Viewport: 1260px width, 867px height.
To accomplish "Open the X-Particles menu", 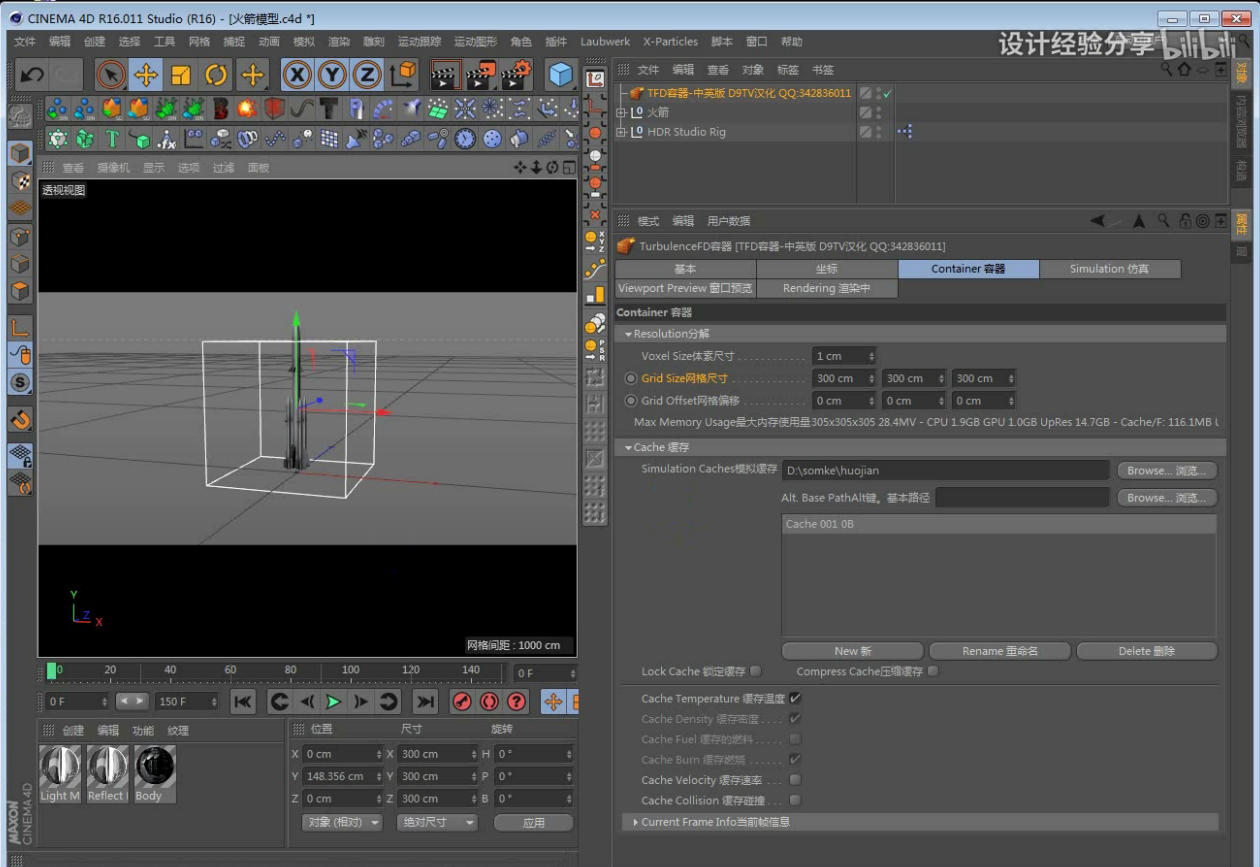I will [x=670, y=41].
